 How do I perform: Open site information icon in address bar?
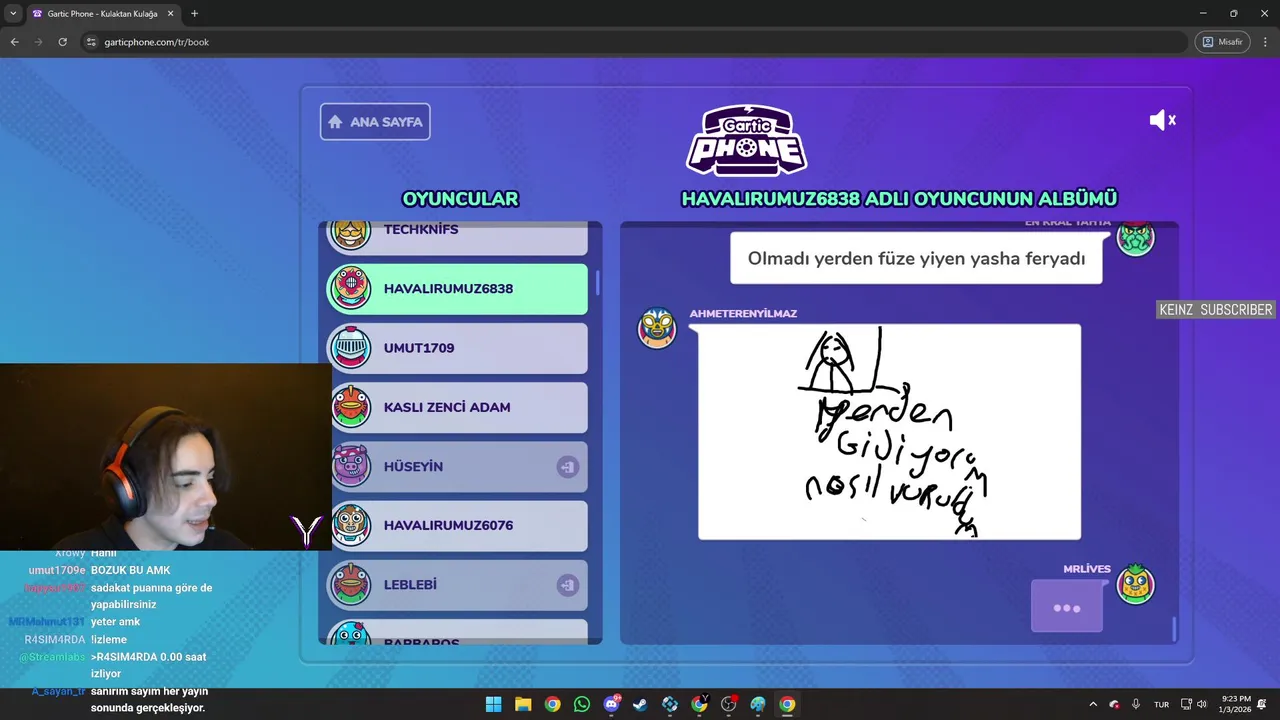tap(91, 42)
